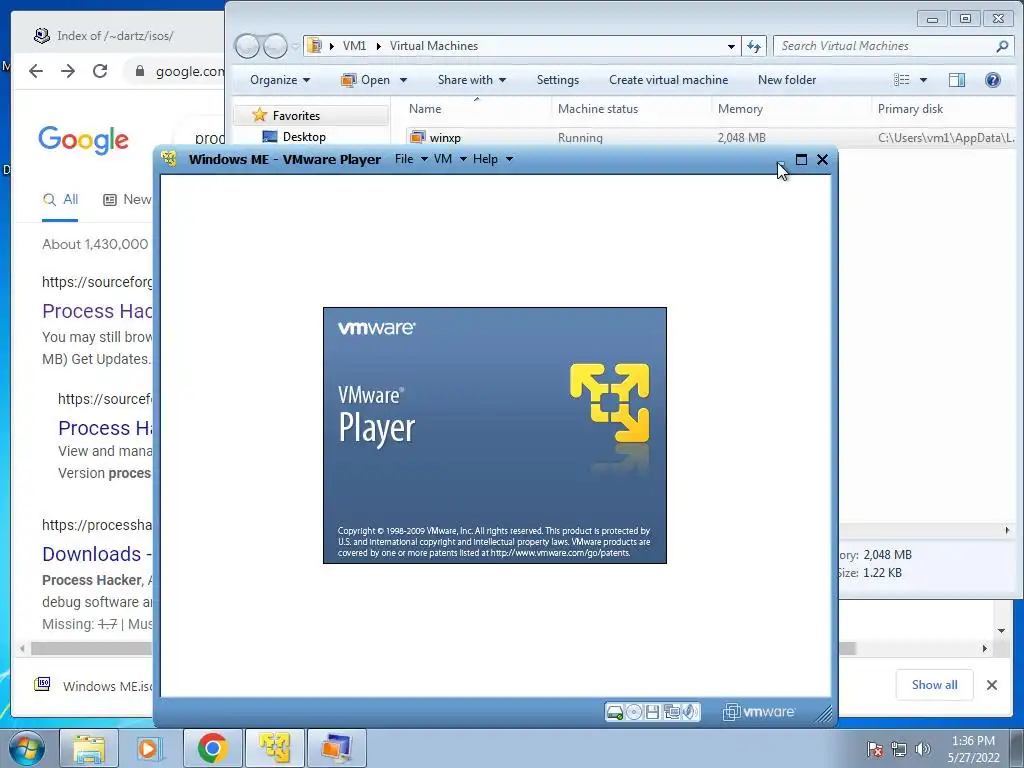Open the Process Hacker search result link
Image resolution: width=1024 pixels, height=768 pixels.
97,311
